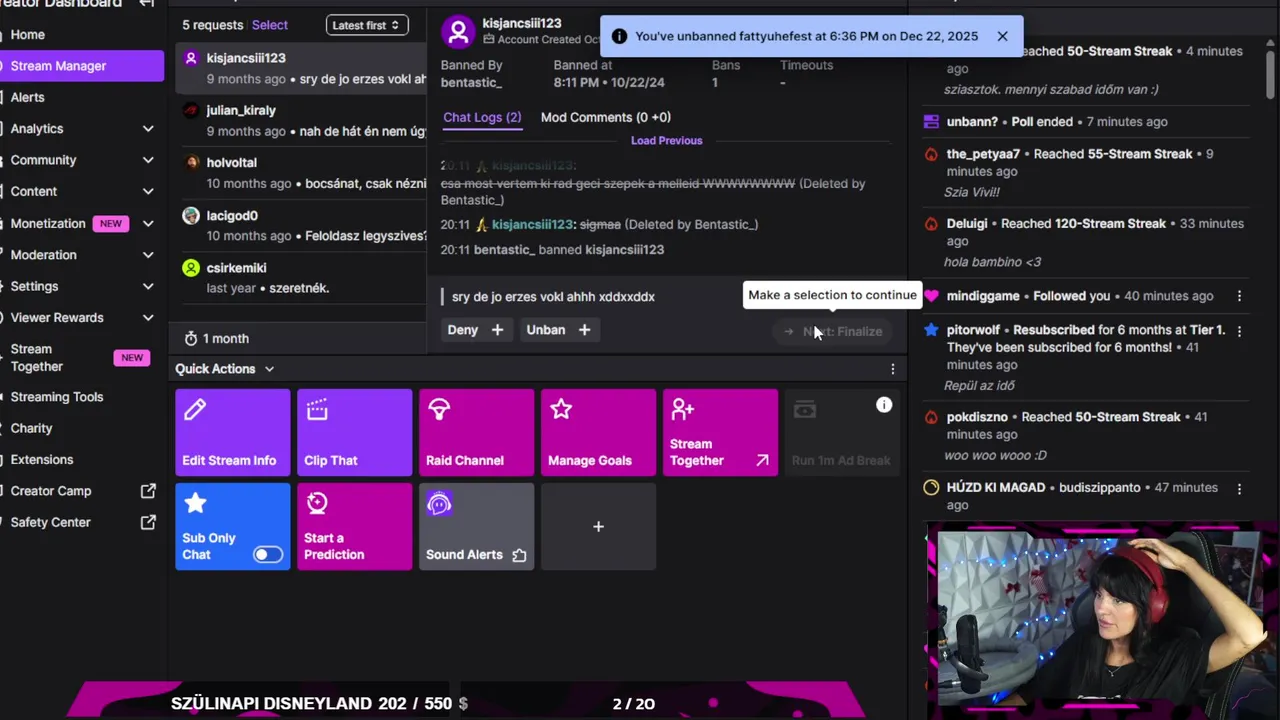This screenshot has height=720, width=1280.
Task: Click kisjancsiii123 profile avatar icon
Action: (458, 32)
